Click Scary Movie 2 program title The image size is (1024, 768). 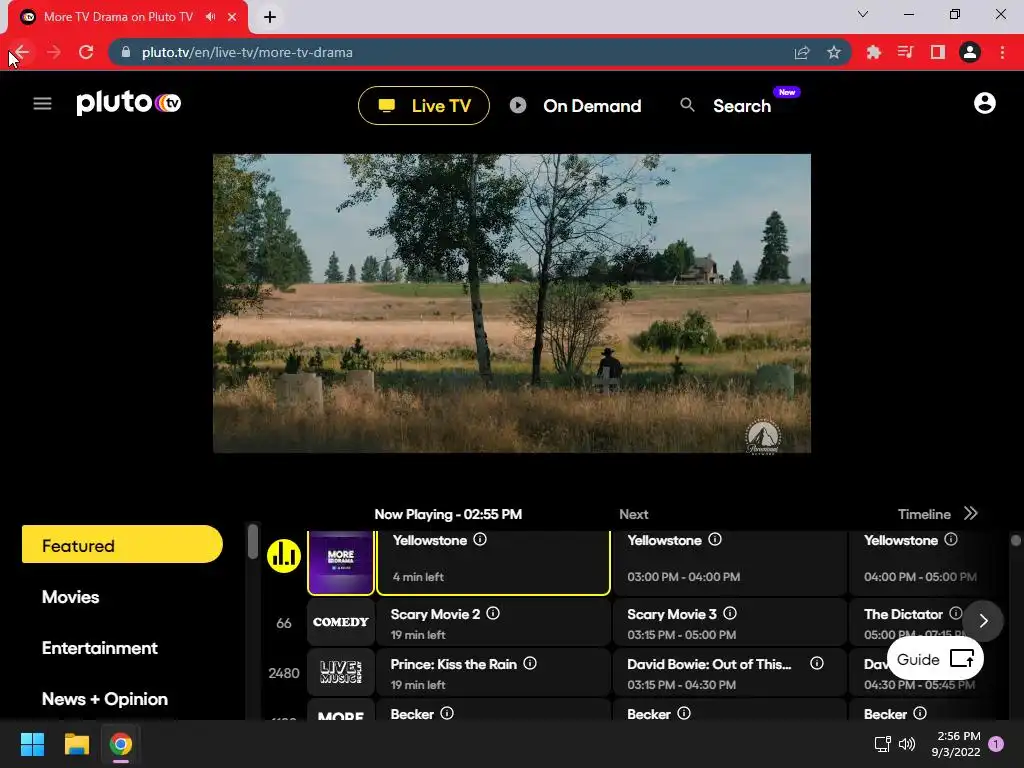pyautogui.click(x=435, y=614)
